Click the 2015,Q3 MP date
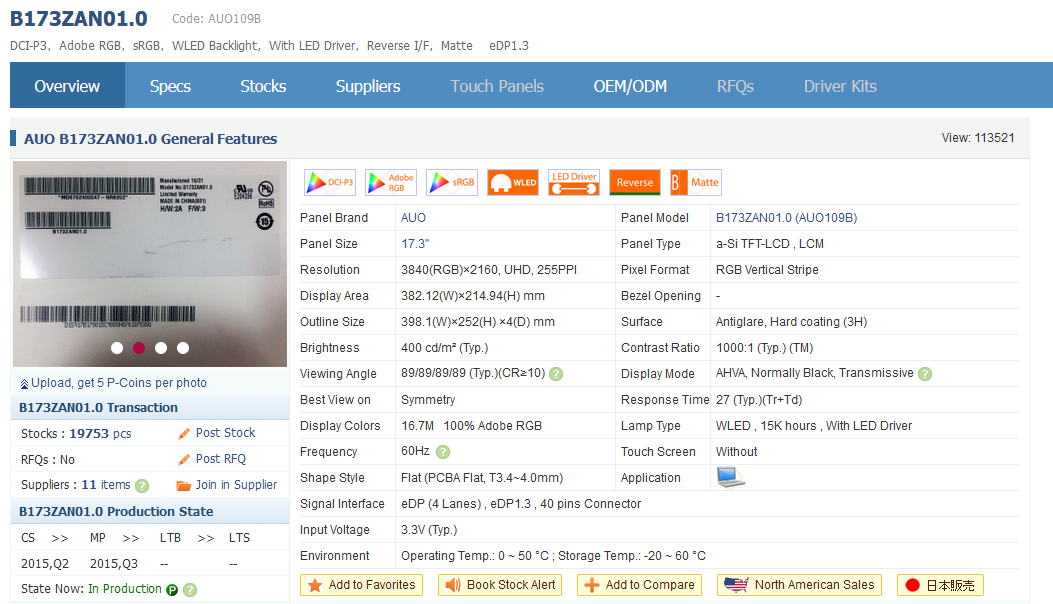 point(113,564)
